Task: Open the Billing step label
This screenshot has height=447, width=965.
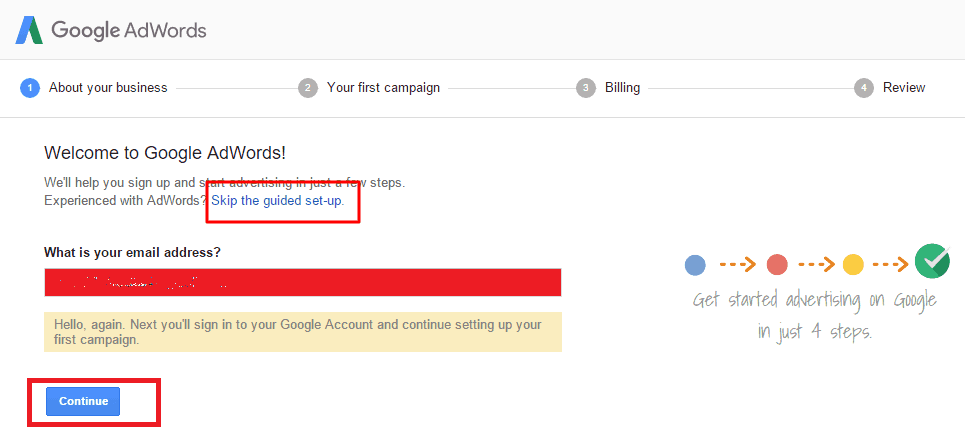Action: (x=622, y=88)
